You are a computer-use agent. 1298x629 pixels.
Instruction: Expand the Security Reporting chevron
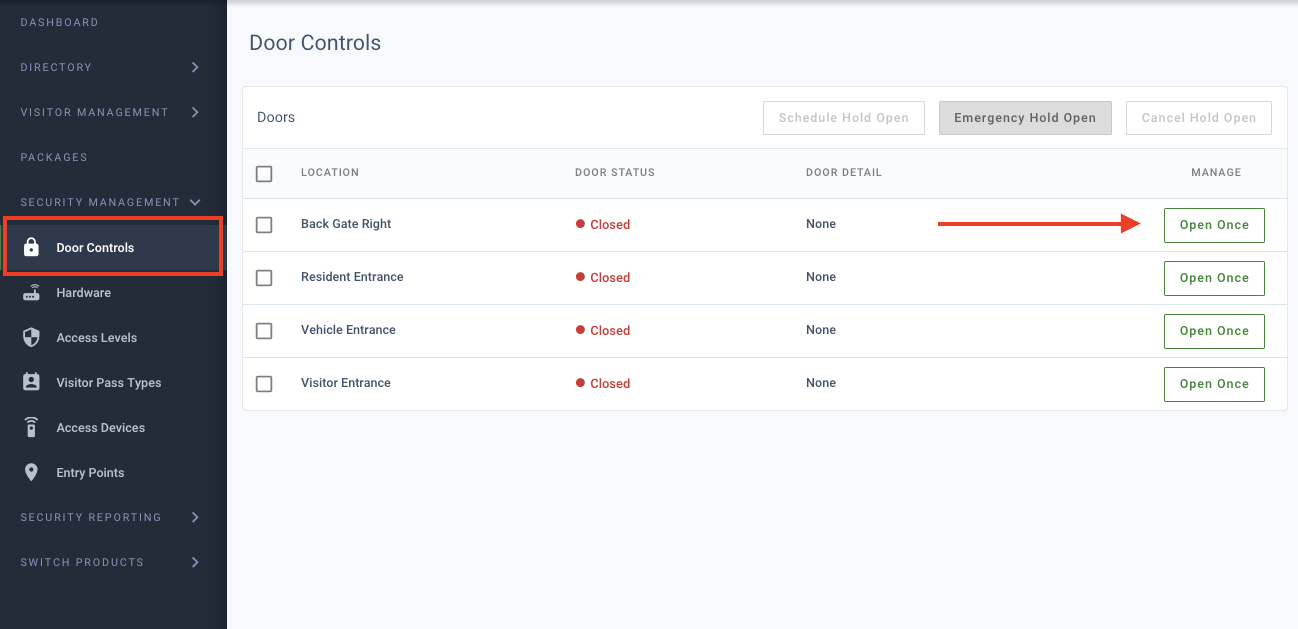click(x=195, y=517)
